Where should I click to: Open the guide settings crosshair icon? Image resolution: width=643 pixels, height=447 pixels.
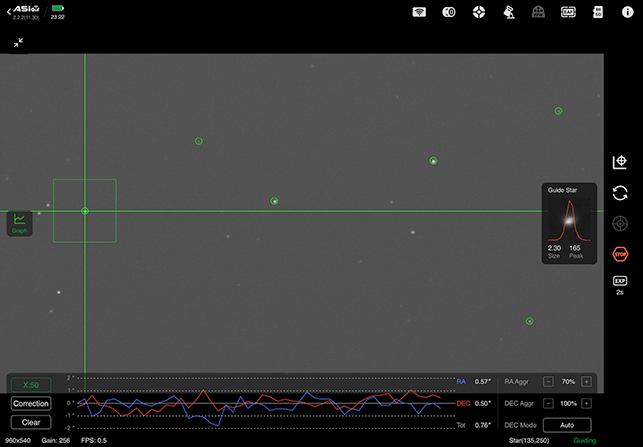(479, 12)
